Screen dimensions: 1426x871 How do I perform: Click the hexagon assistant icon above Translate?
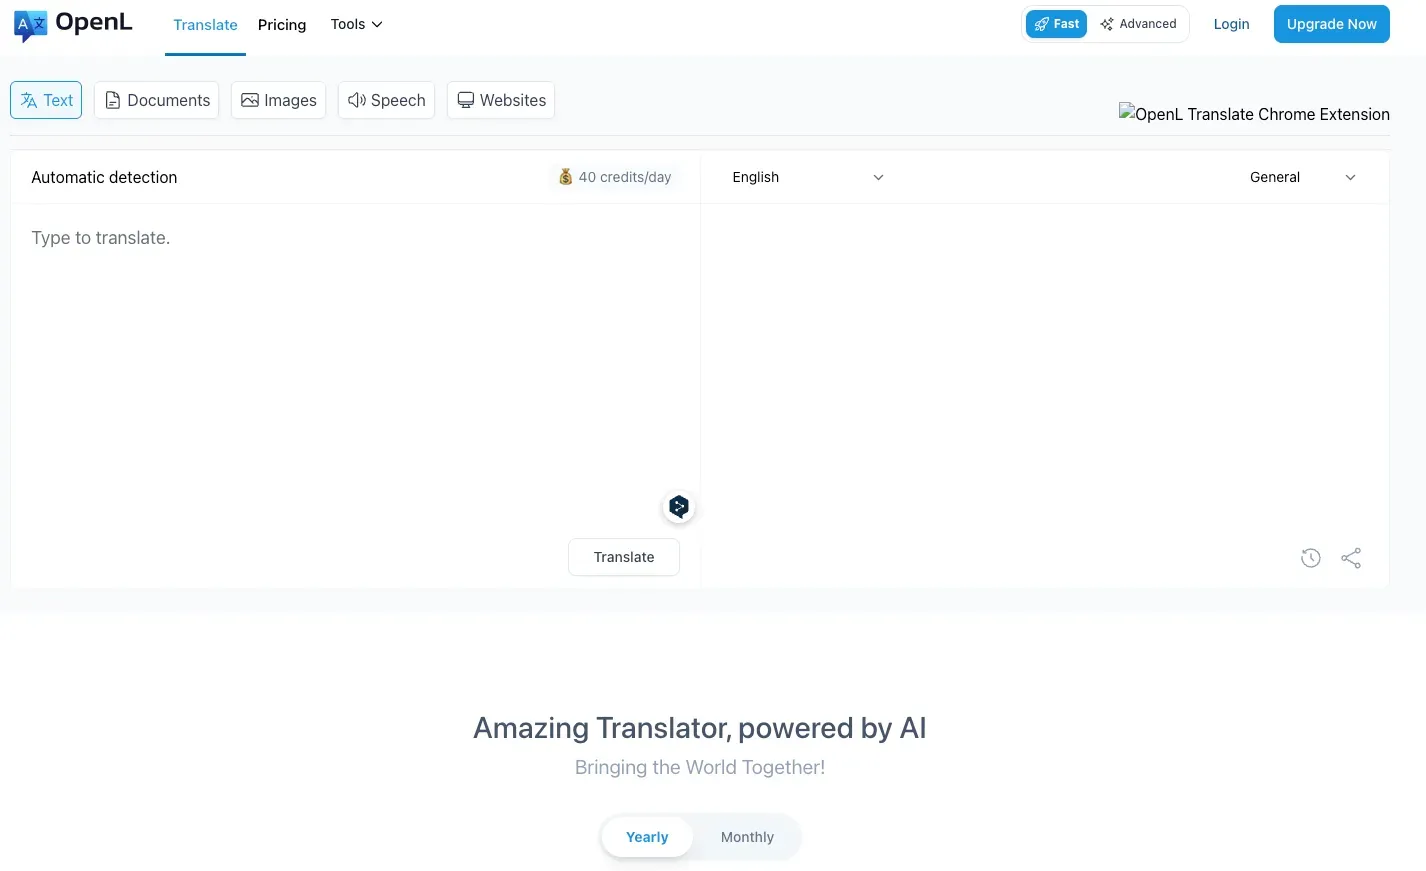pos(679,507)
